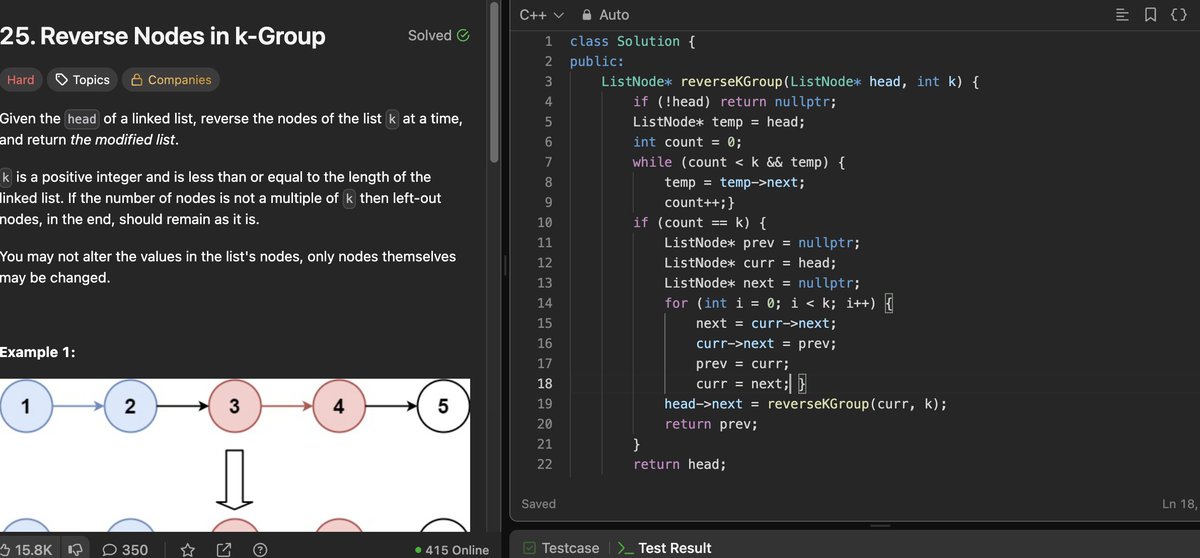Click the Hard difficulty tag
1200x558 pixels.
20,80
